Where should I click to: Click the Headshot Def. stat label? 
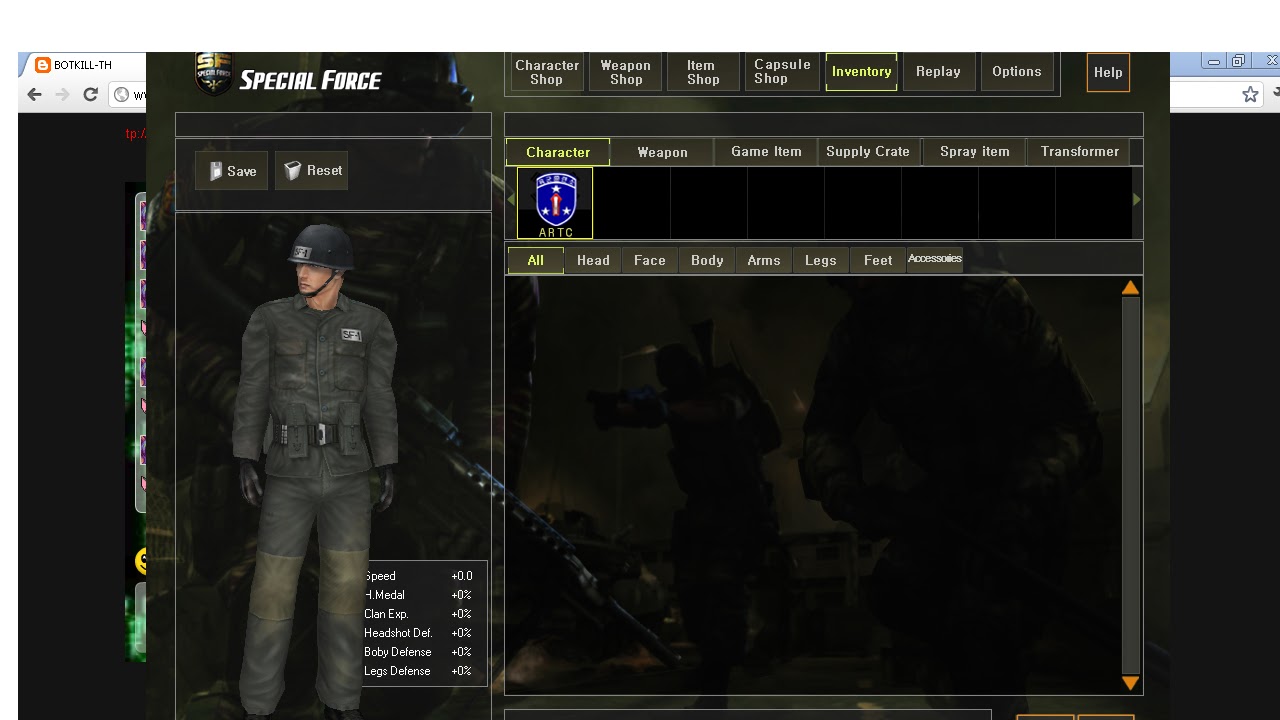[398, 633]
